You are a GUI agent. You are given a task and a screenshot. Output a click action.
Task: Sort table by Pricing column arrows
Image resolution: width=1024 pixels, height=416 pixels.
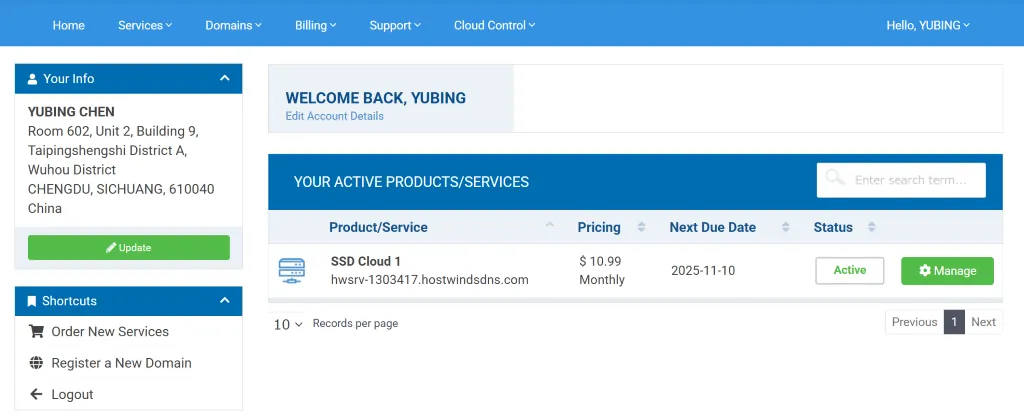[641, 227]
